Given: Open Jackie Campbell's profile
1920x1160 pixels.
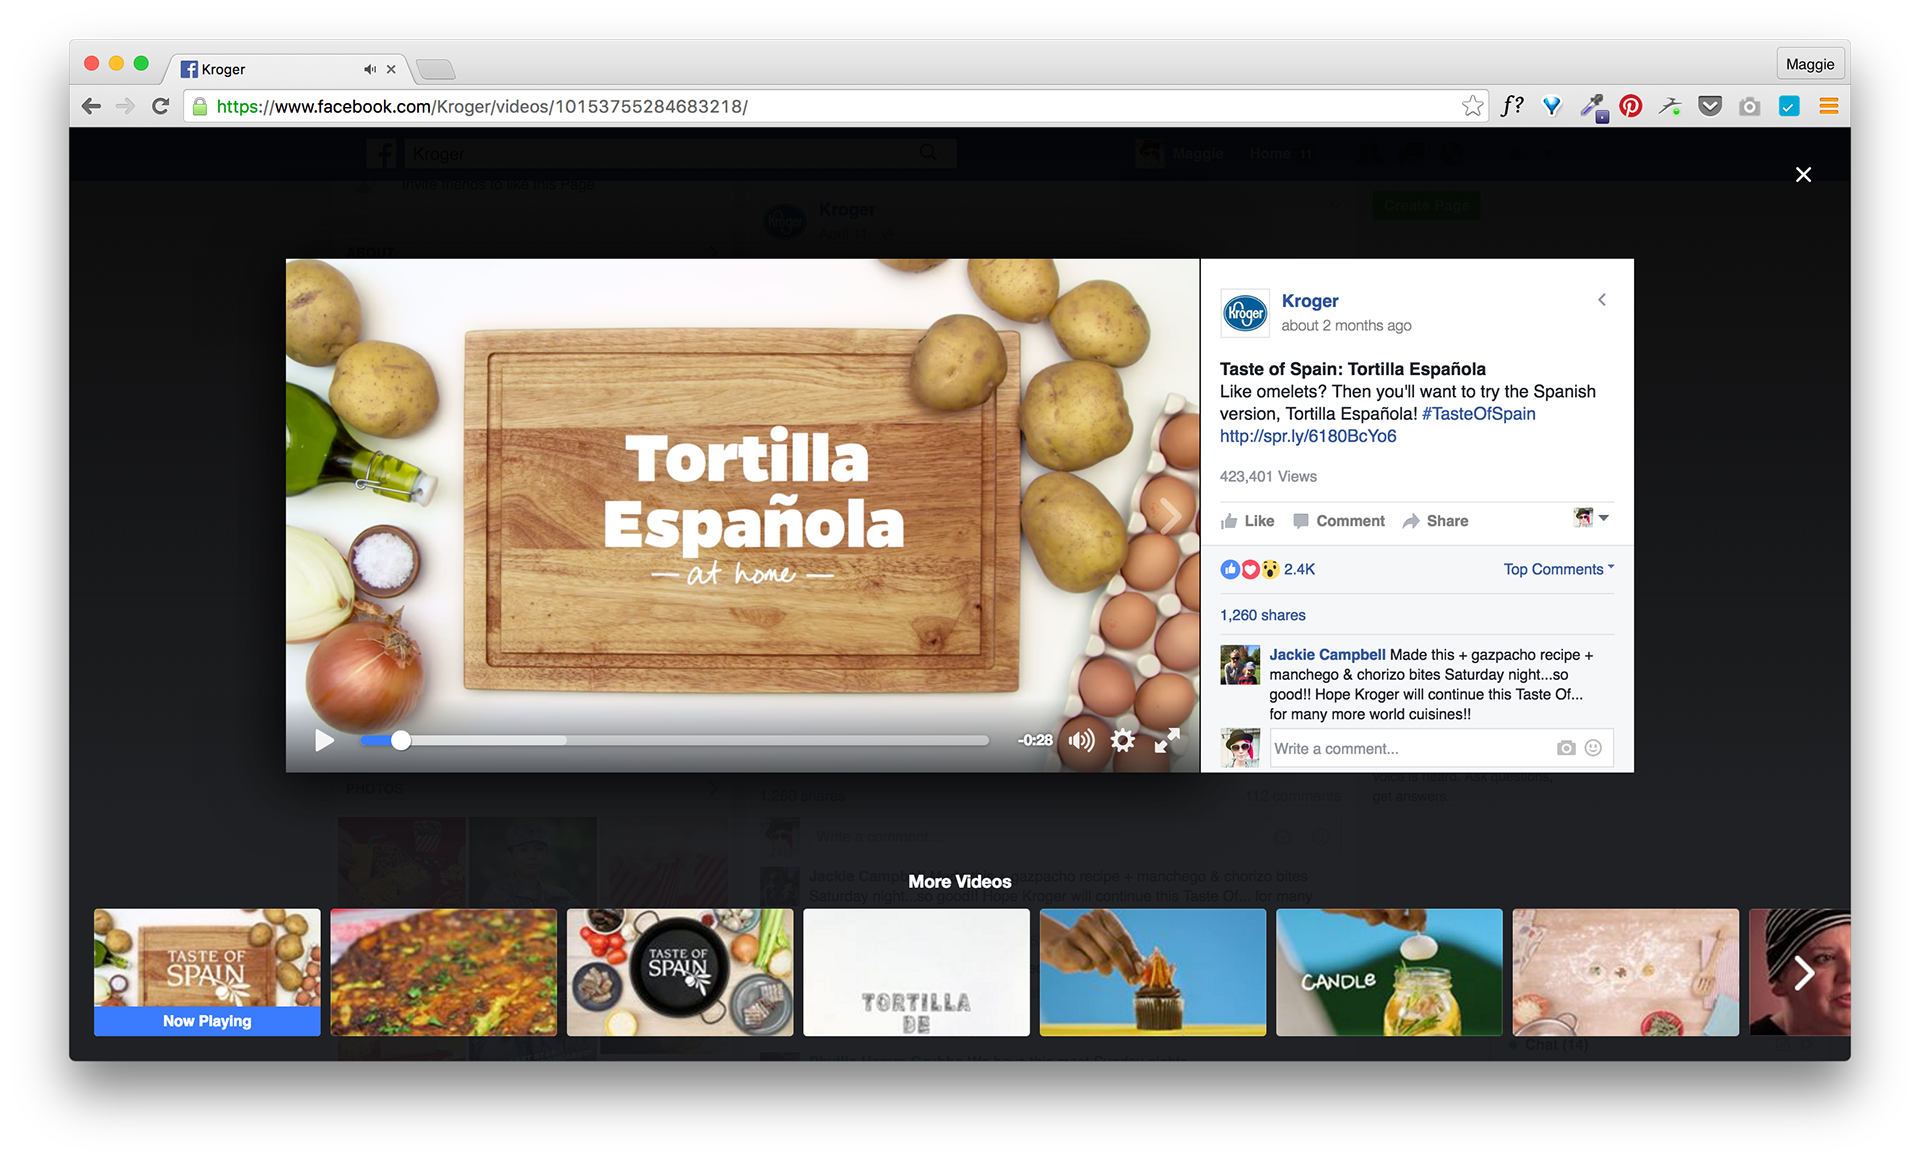Looking at the screenshot, I should pyautogui.click(x=1327, y=655).
